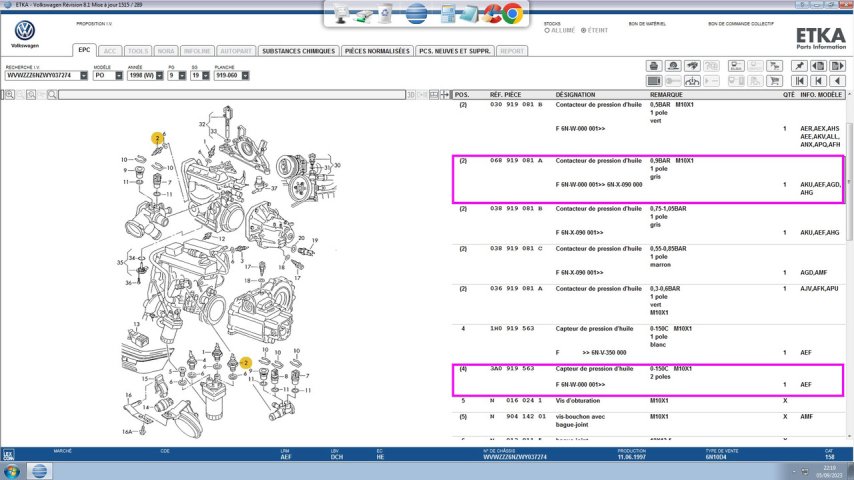Open the Modèle PO dropdown
The width and height of the screenshot is (854, 480).
[x=119, y=76]
